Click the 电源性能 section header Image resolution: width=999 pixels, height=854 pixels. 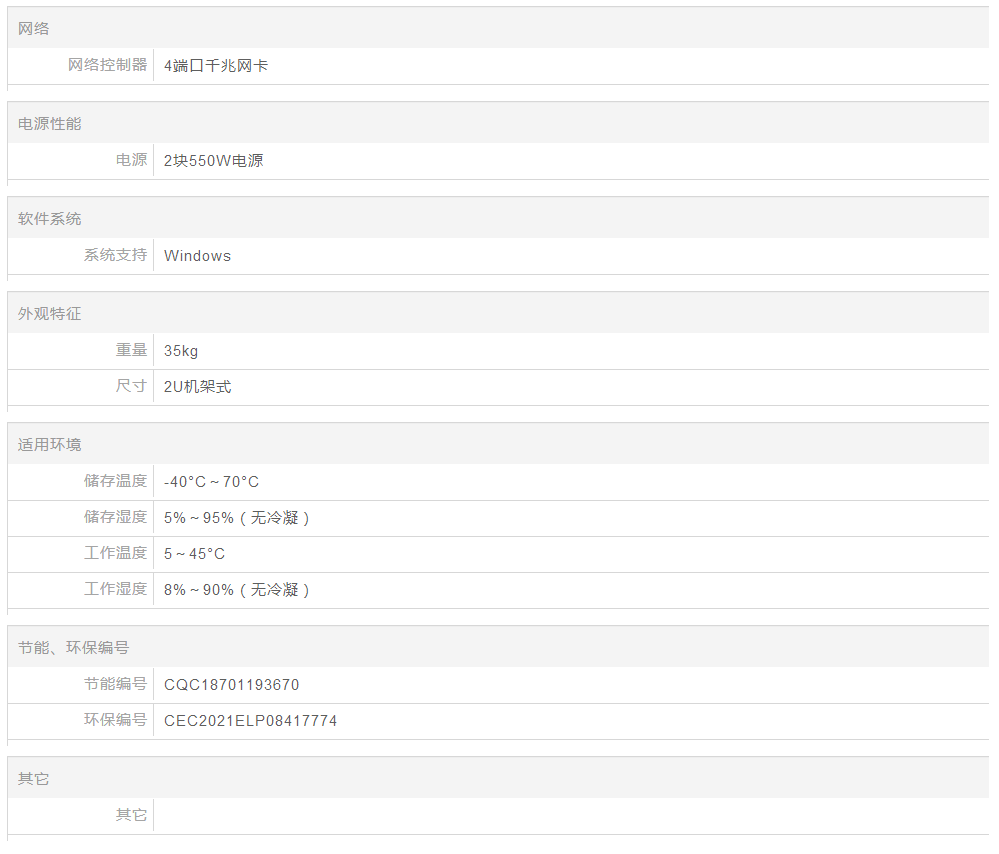tap(50, 124)
